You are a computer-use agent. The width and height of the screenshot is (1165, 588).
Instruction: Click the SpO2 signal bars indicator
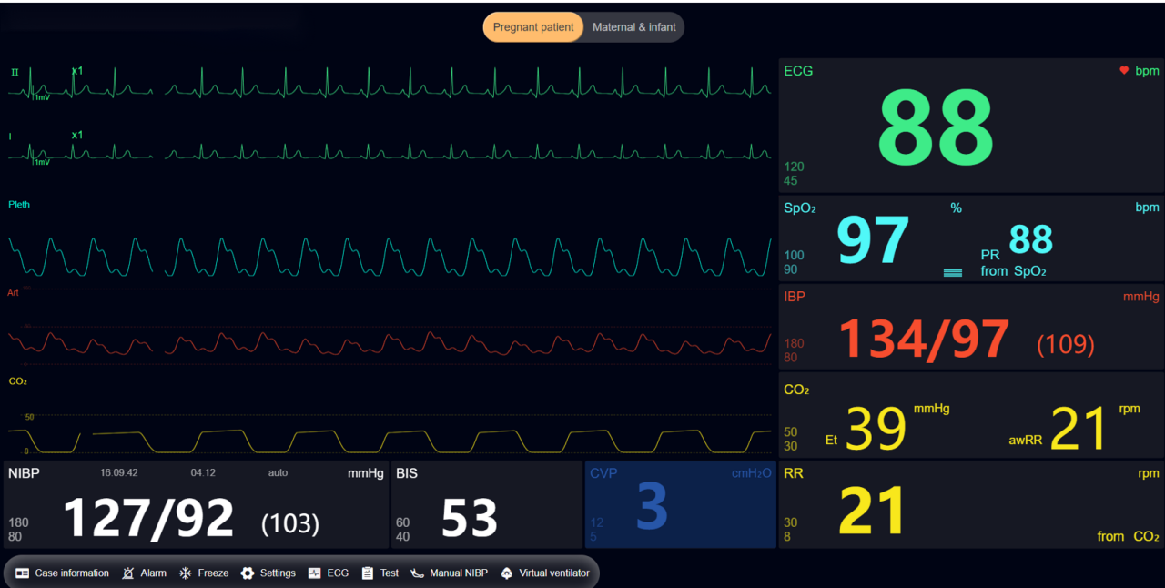pos(953,272)
